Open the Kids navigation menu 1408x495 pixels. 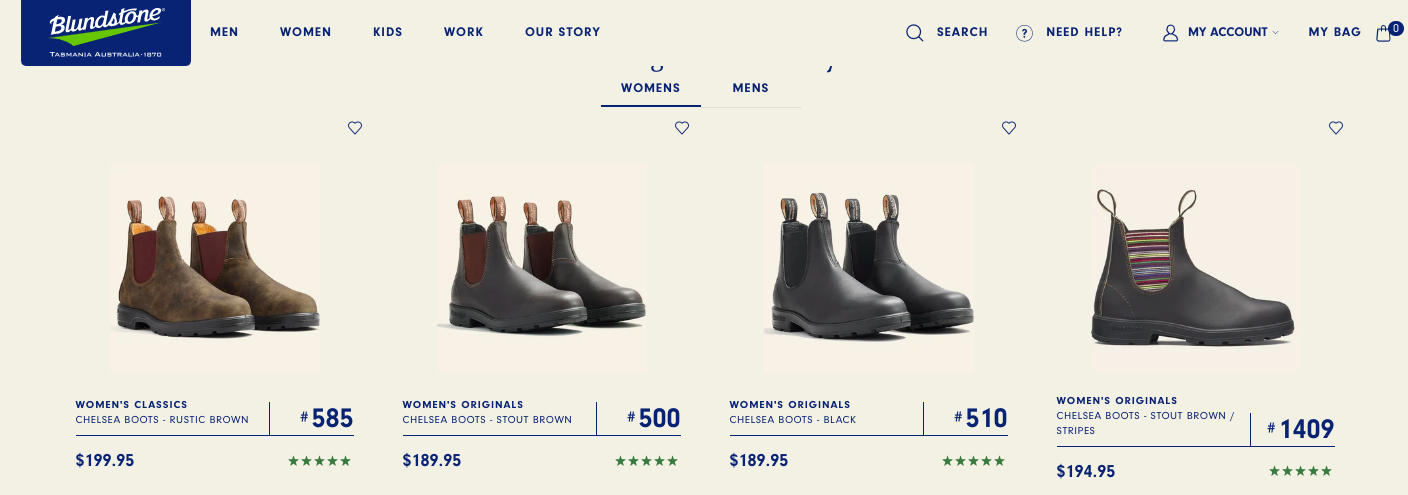[388, 32]
